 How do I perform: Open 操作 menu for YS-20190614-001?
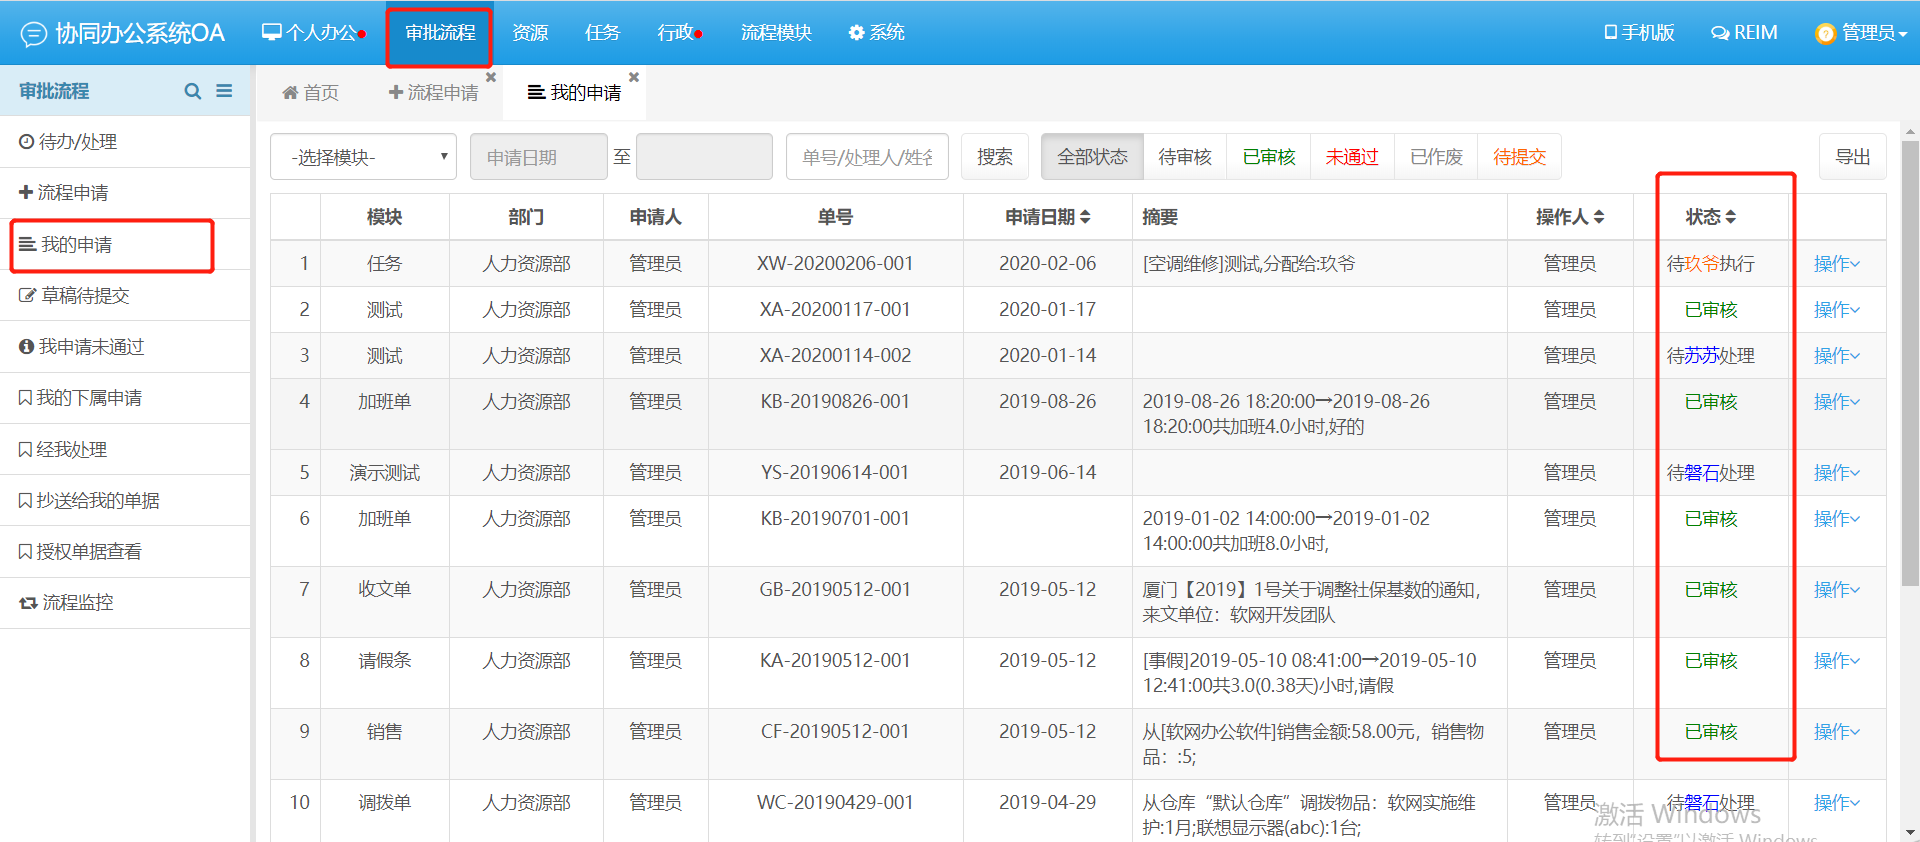tap(1837, 473)
